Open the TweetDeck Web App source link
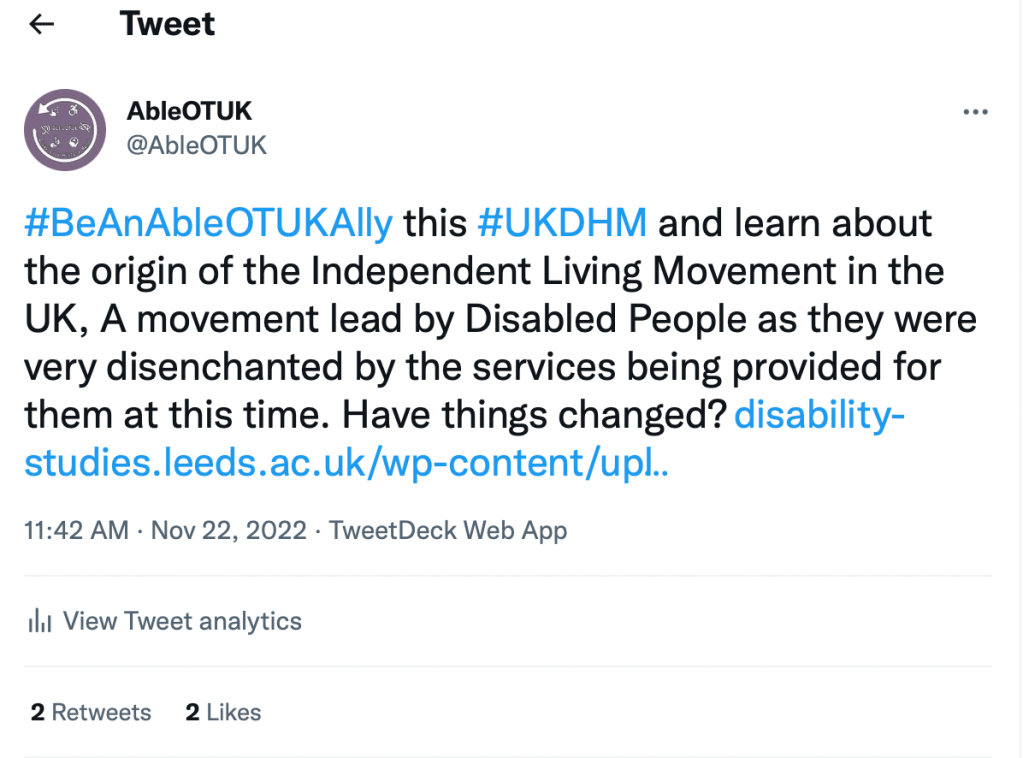 tap(448, 530)
